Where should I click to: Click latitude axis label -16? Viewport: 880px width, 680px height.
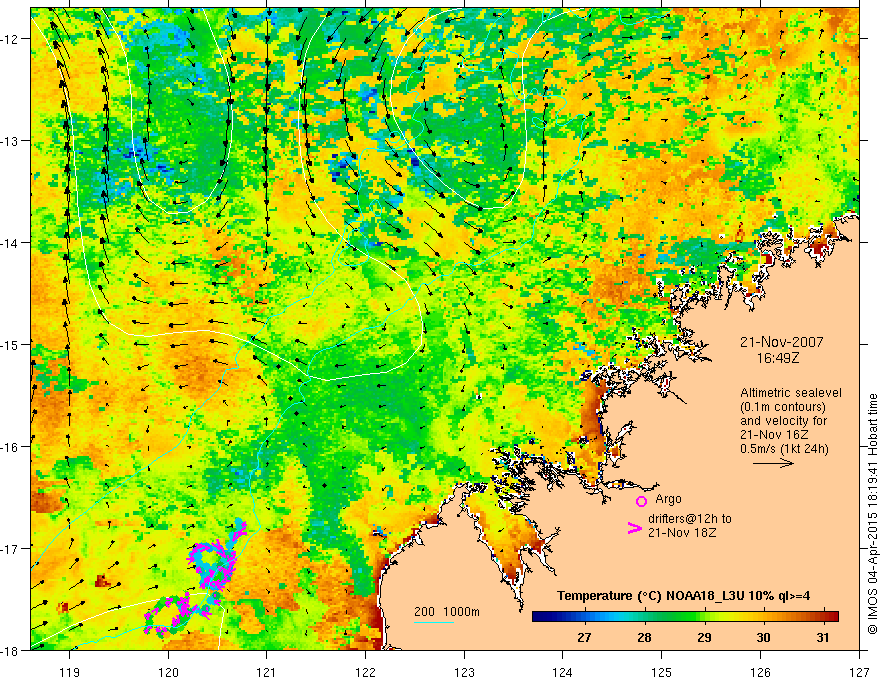pyautogui.click(x=11, y=447)
